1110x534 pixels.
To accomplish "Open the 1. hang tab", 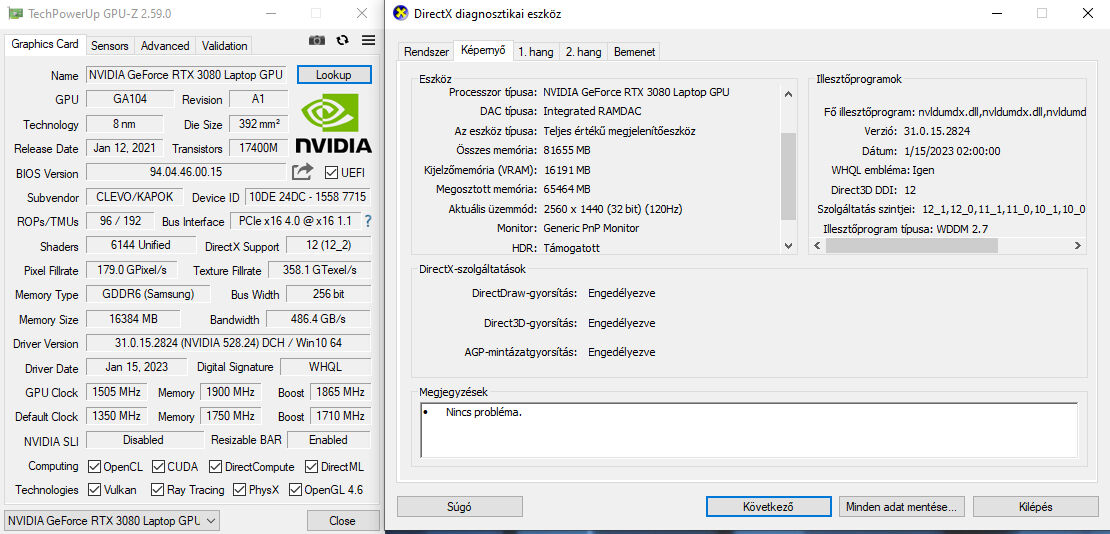I will tap(535, 52).
